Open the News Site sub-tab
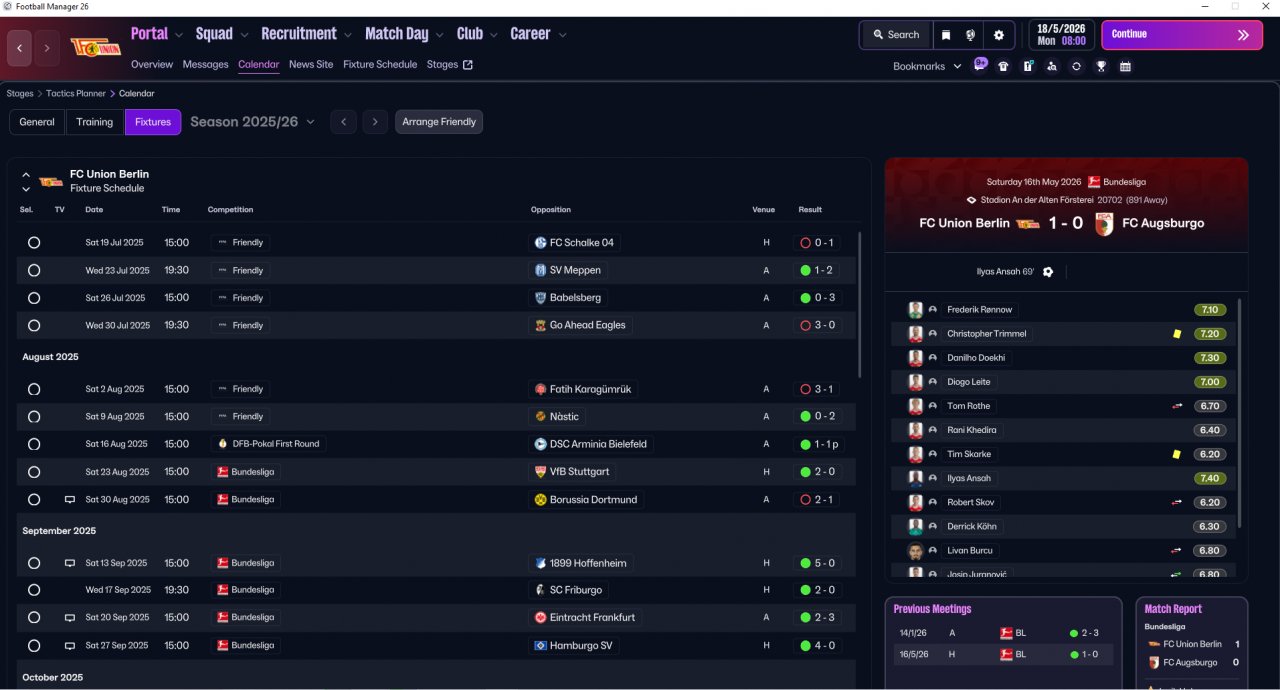Viewport: 1280px width, 690px height. point(311,64)
